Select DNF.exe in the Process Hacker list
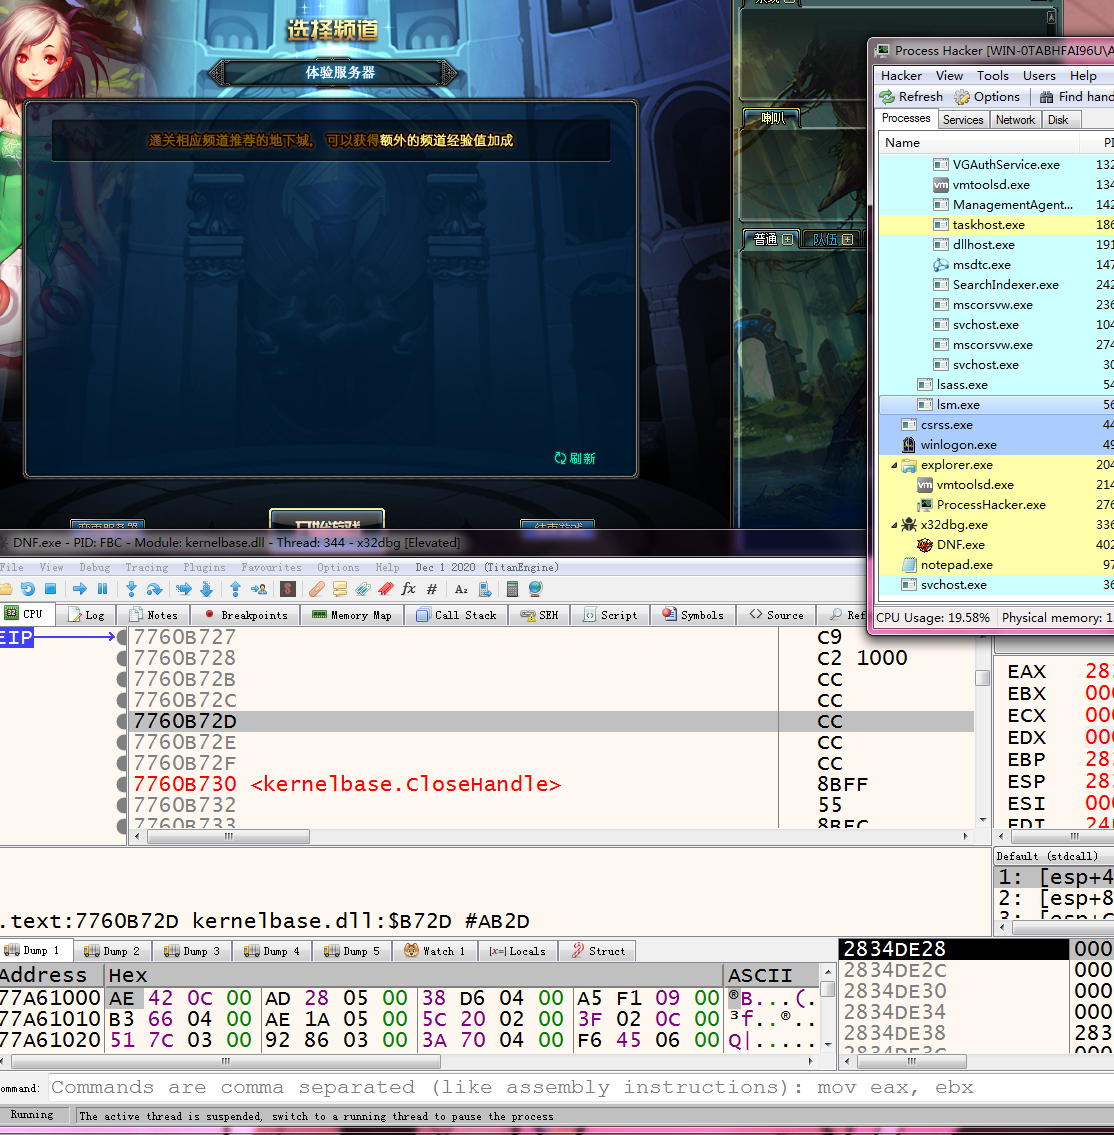 coord(961,545)
